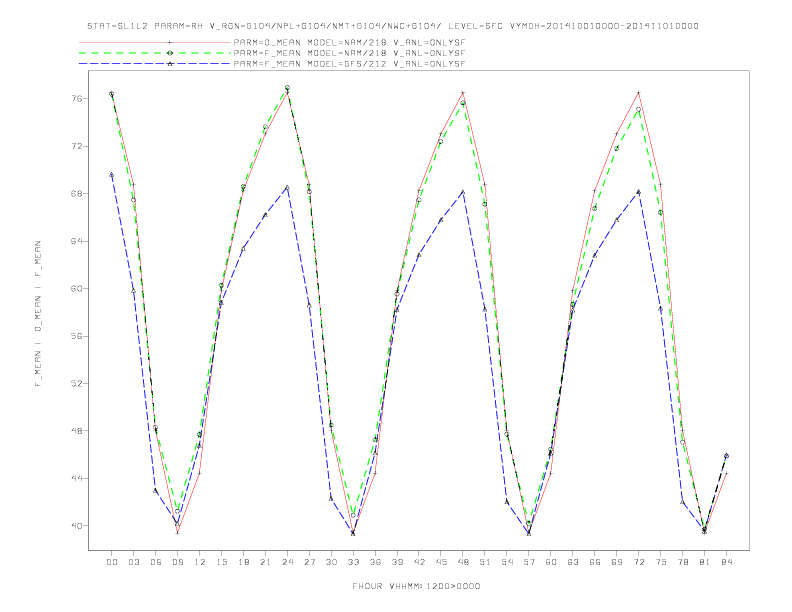Click y-axis tick label 76
The image size is (792, 612).
tap(76, 98)
